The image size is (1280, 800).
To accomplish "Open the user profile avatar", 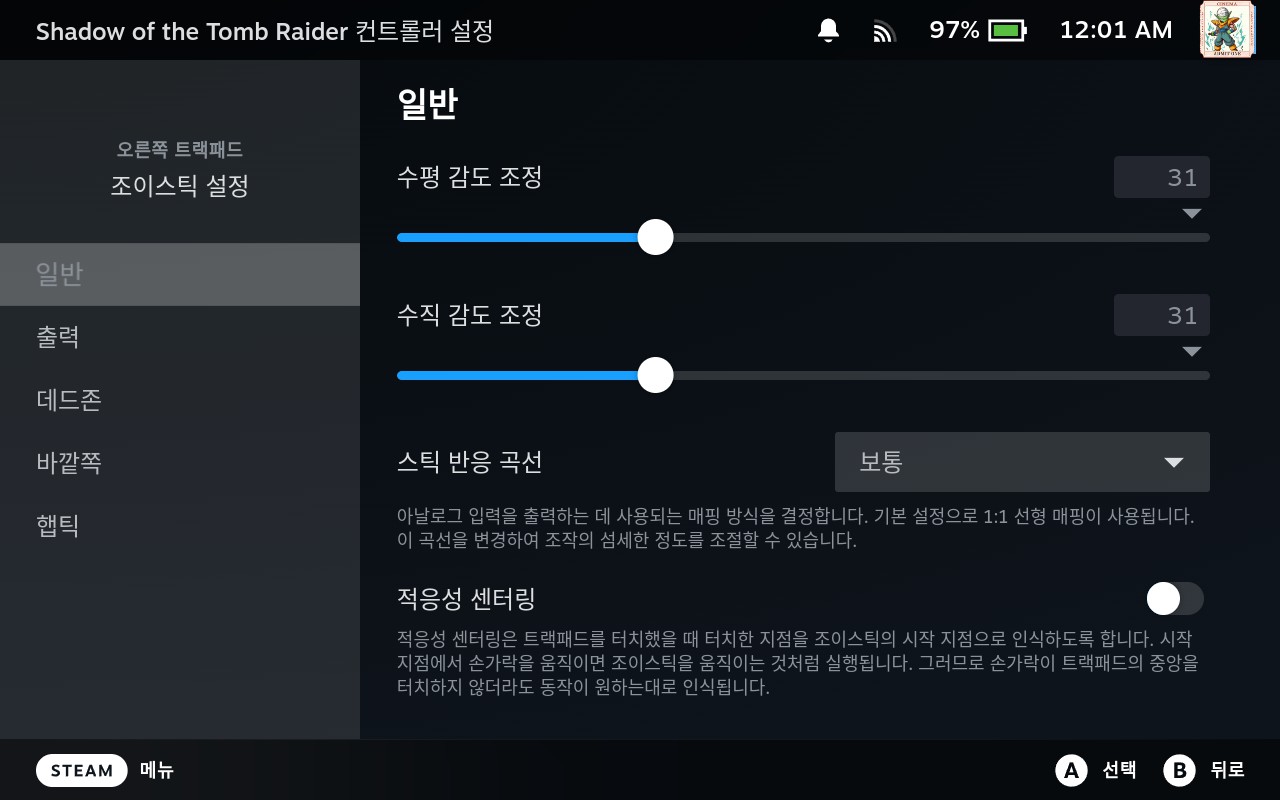I will [x=1227, y=29].
